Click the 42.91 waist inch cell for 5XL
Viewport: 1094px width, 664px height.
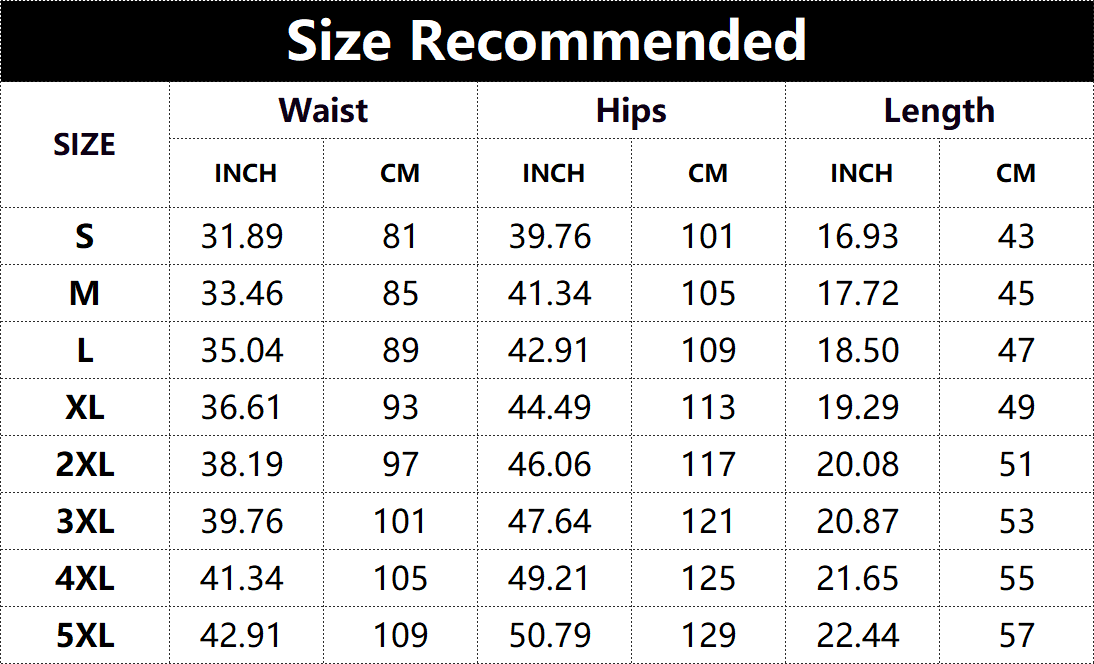pyautogui.click(x=242, y=635)
